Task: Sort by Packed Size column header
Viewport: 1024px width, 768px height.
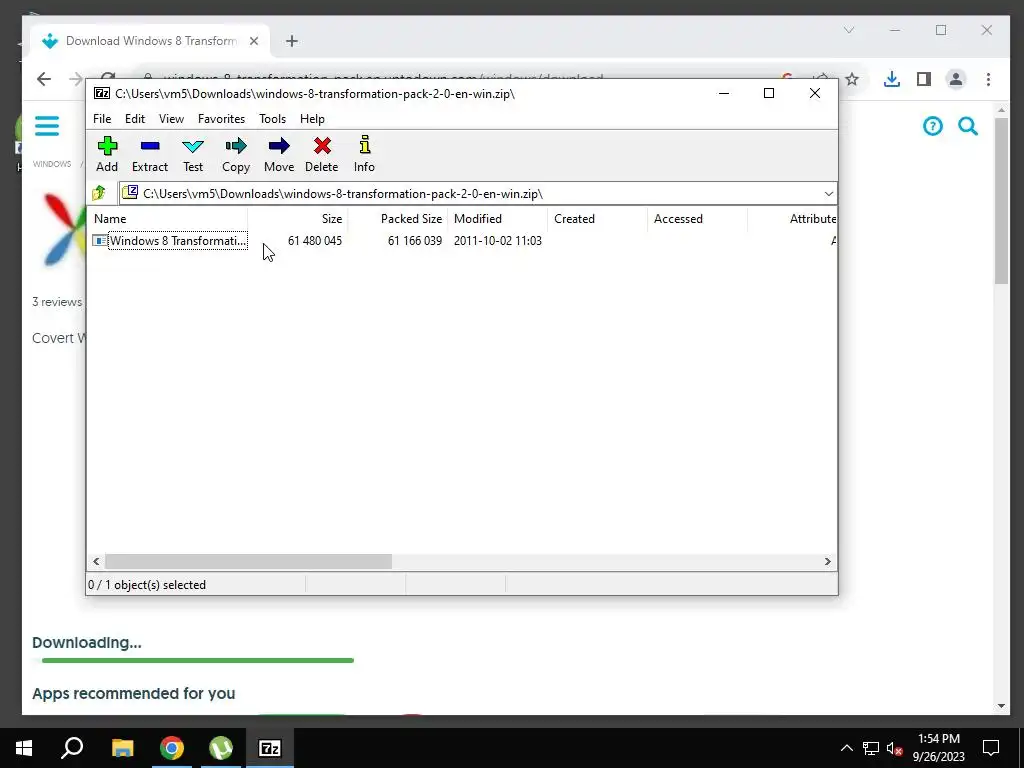Action: [x=397, y=219]
